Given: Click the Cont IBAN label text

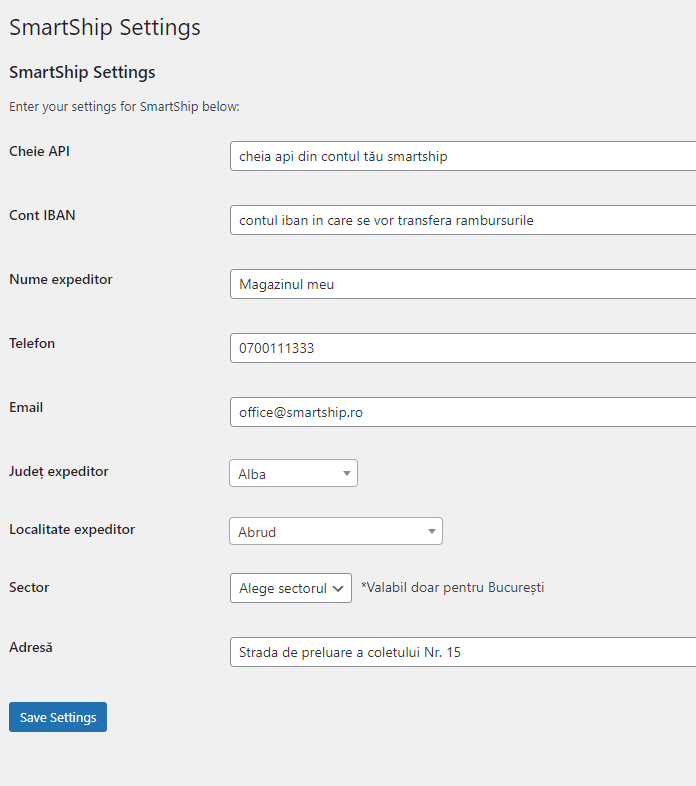Looking at the screenshot, I should pyautogui.click(x=42, y=215).
